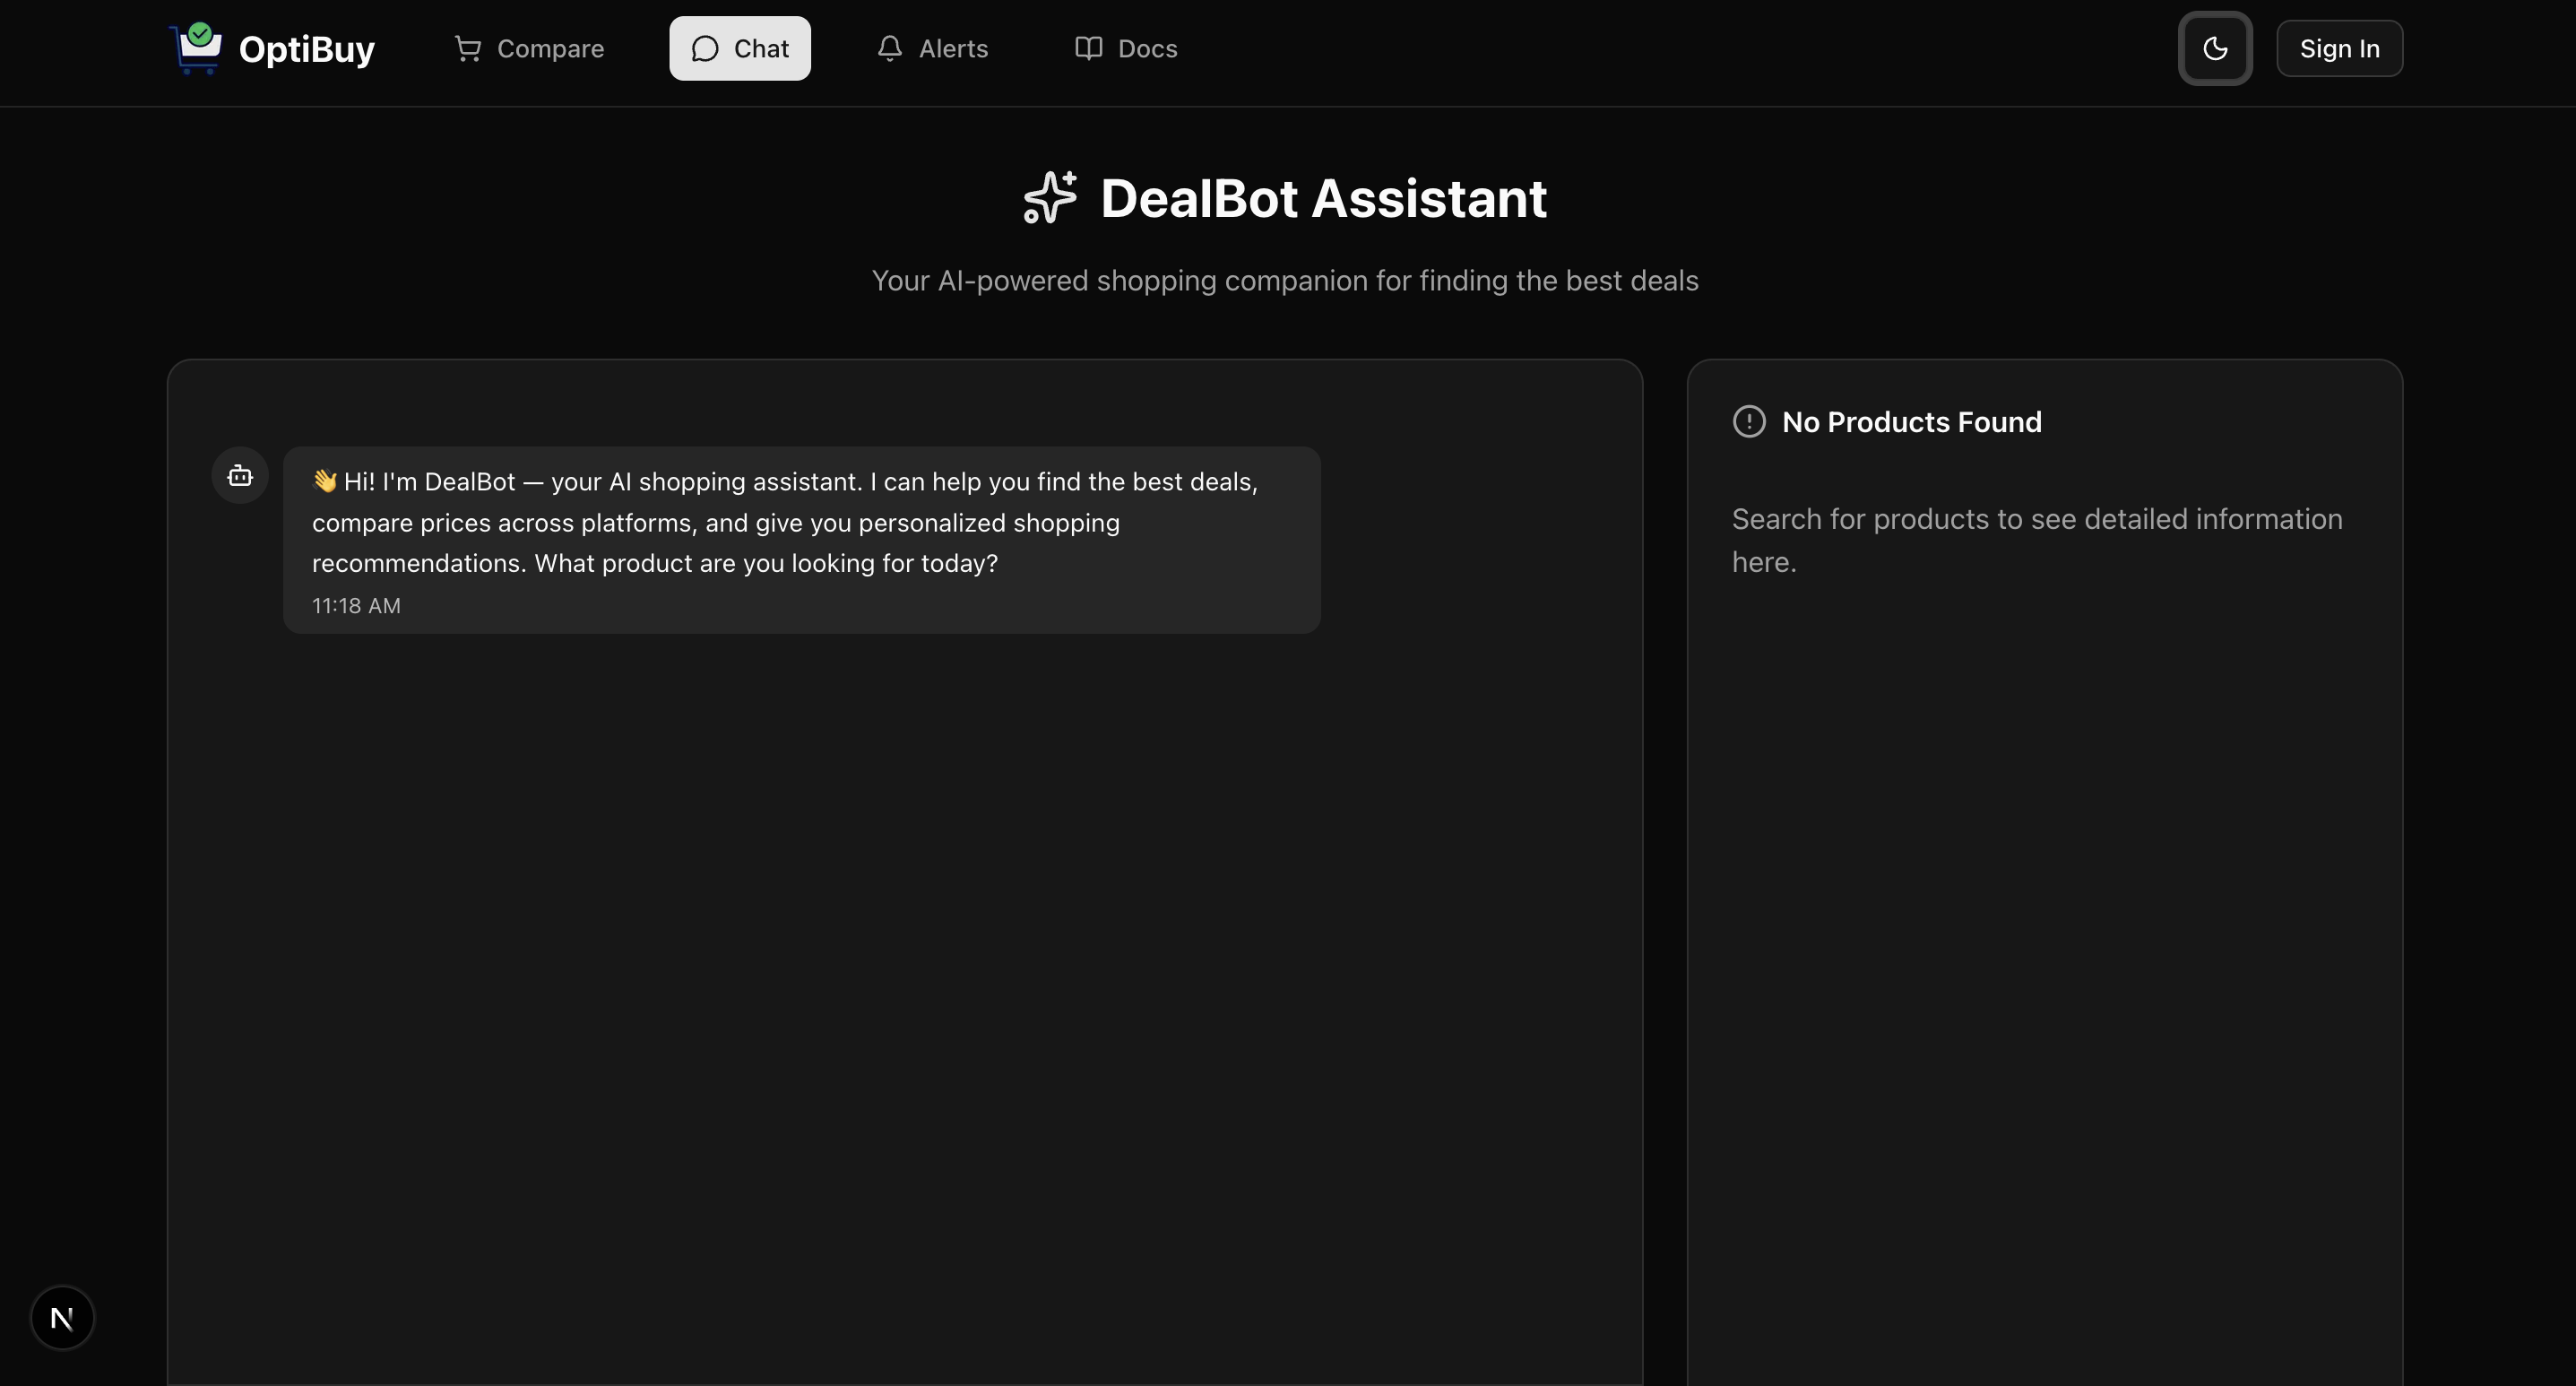
Task: Click the No Products Found heading
Action: click(1911, 422)
